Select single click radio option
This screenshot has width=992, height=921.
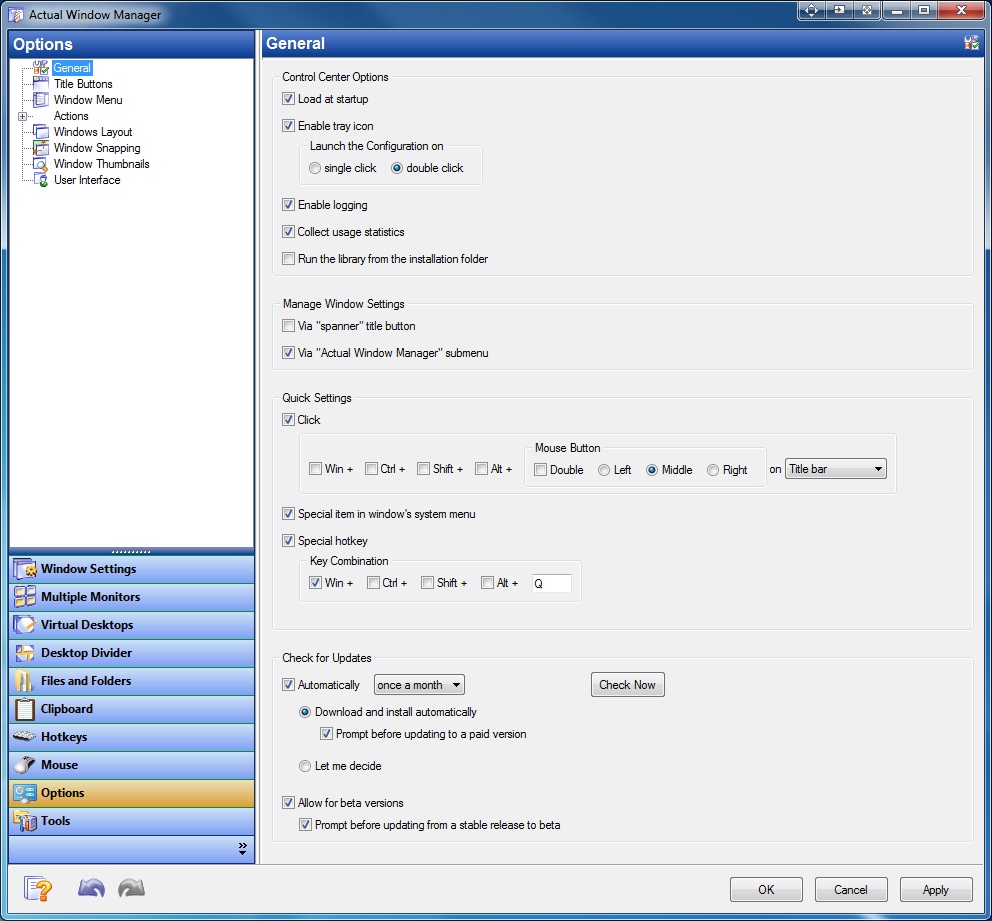314,168
